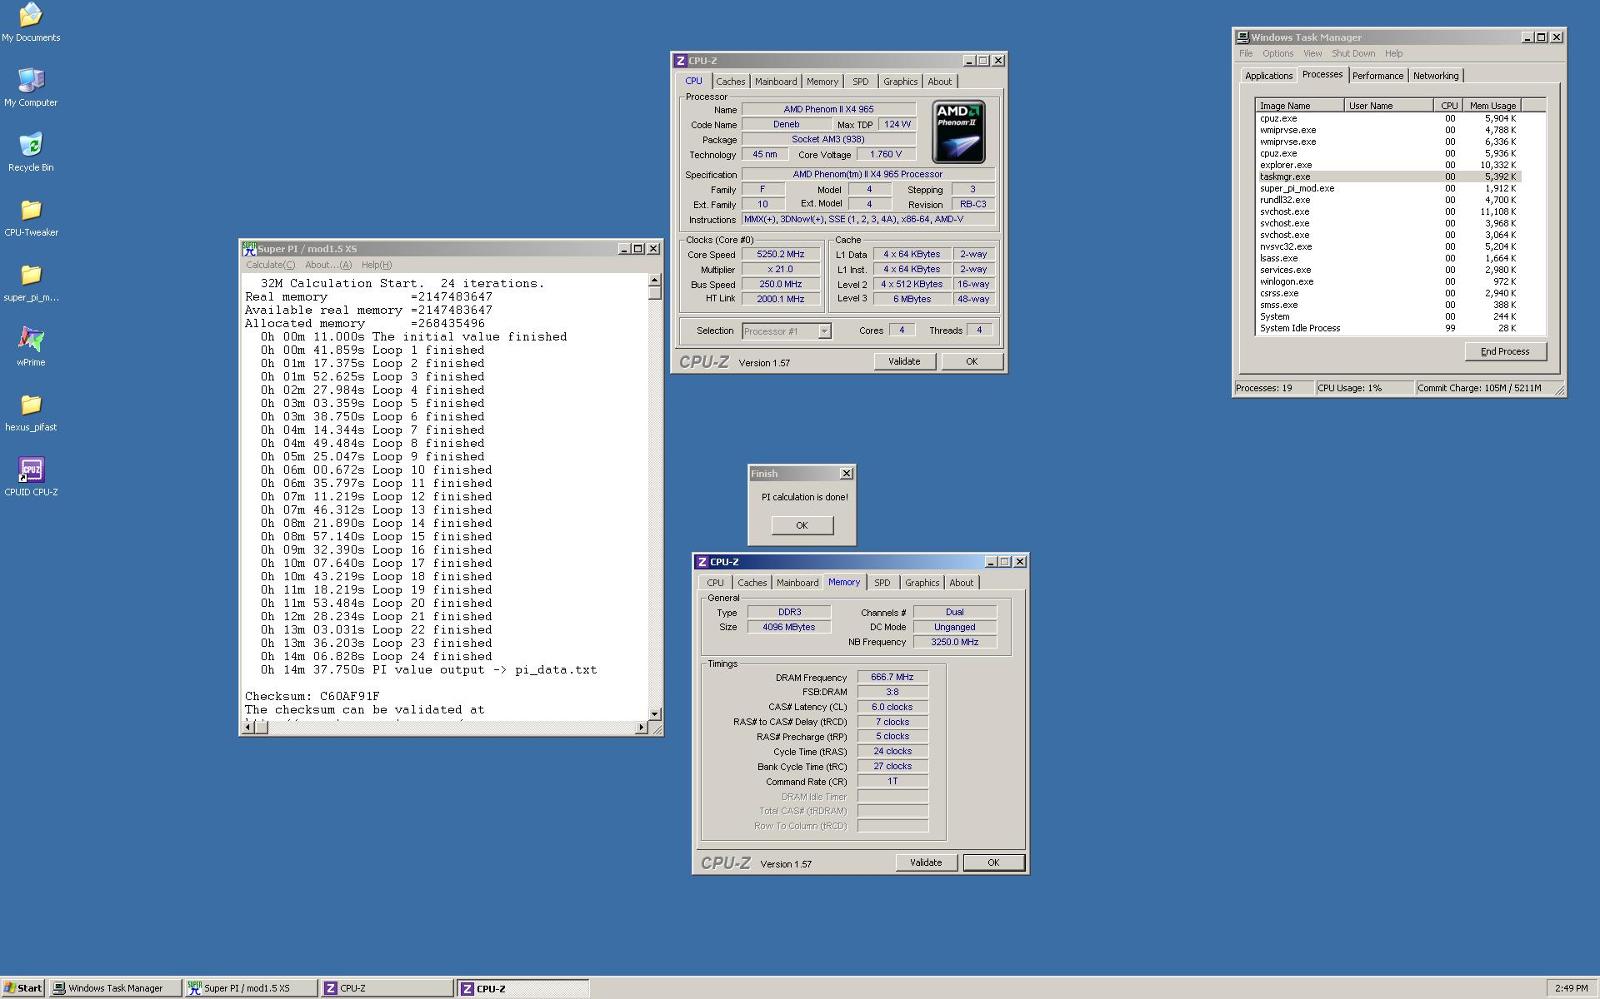Switch to CPU tab in lower CPU-Z
This screenshot has width=1600, height=999.
click(715, 583)
